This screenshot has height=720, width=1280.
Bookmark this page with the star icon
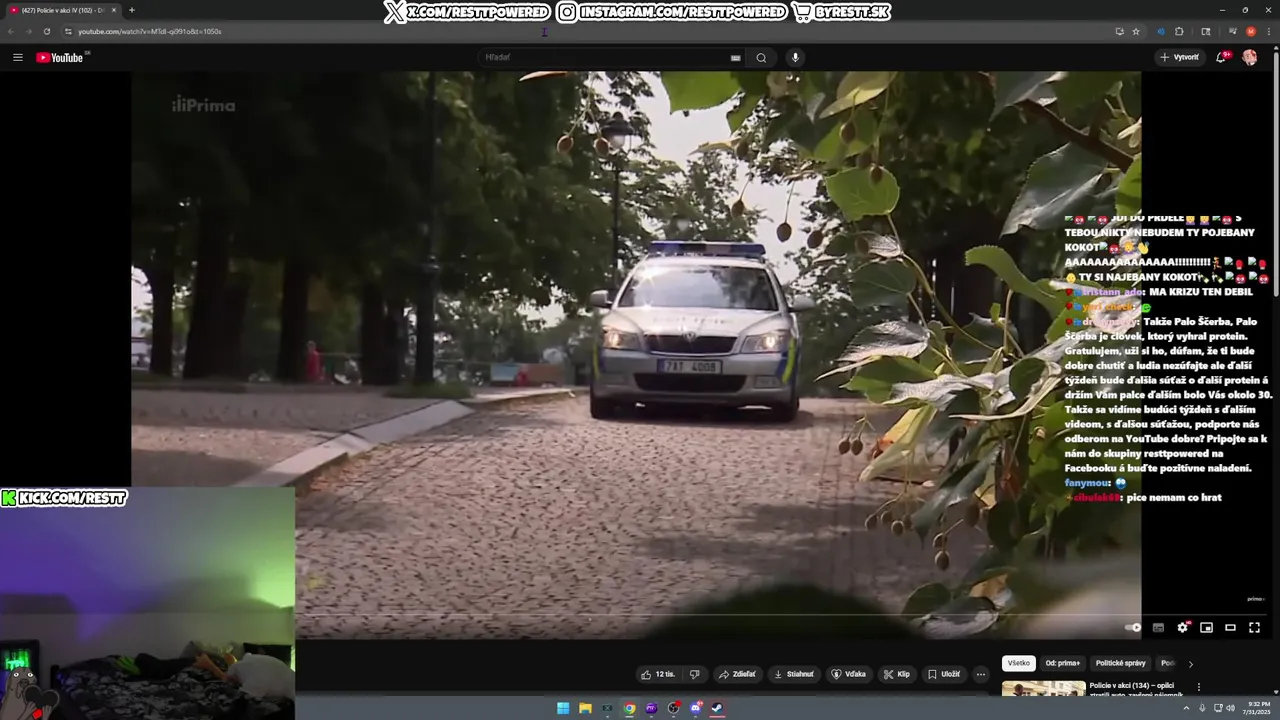[x=1136, y=31]
